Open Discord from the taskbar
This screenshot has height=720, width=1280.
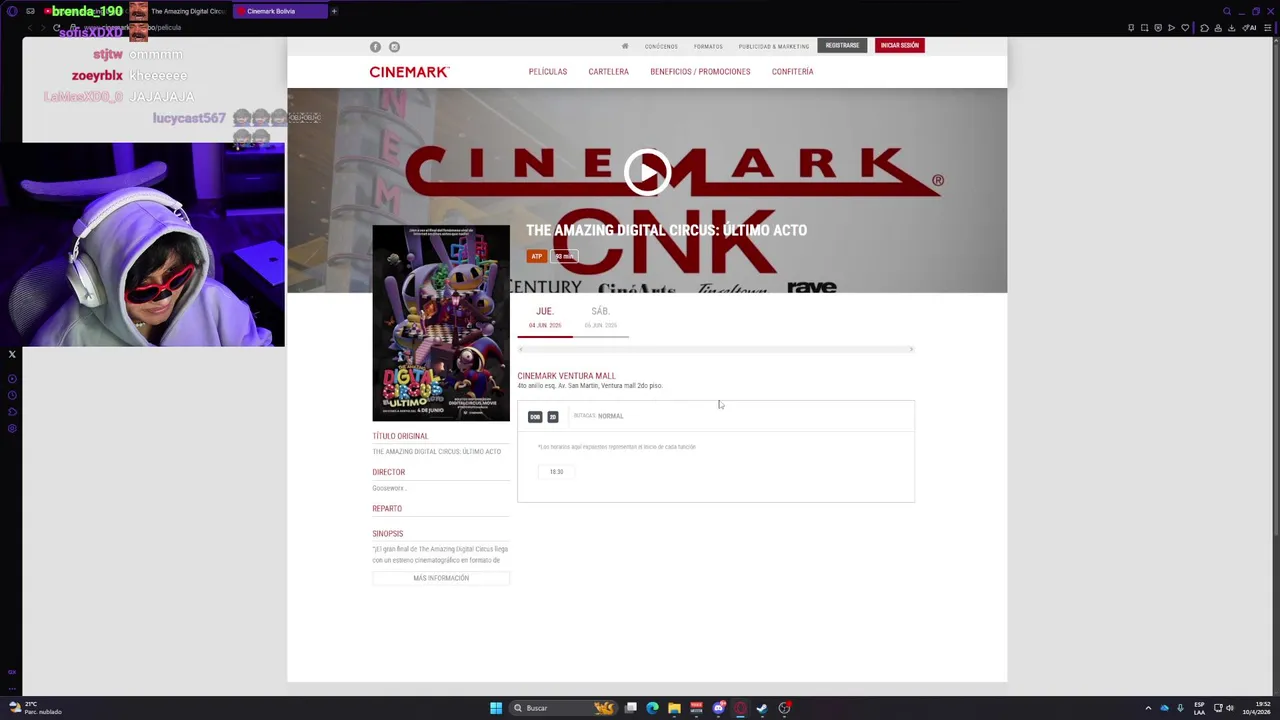point(718,708)
